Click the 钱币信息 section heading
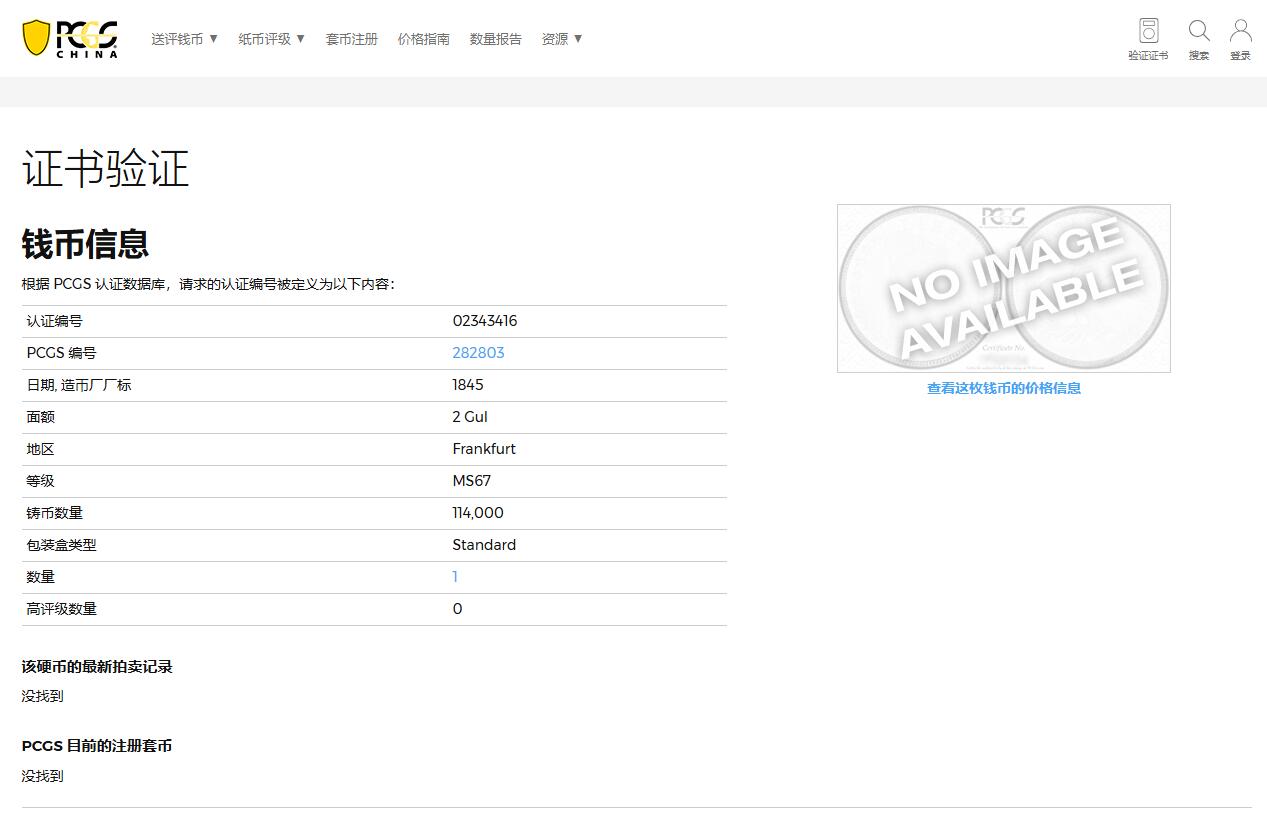Image resolution: width=1267 pixels, height=823 pixels. tap(86, 244)
